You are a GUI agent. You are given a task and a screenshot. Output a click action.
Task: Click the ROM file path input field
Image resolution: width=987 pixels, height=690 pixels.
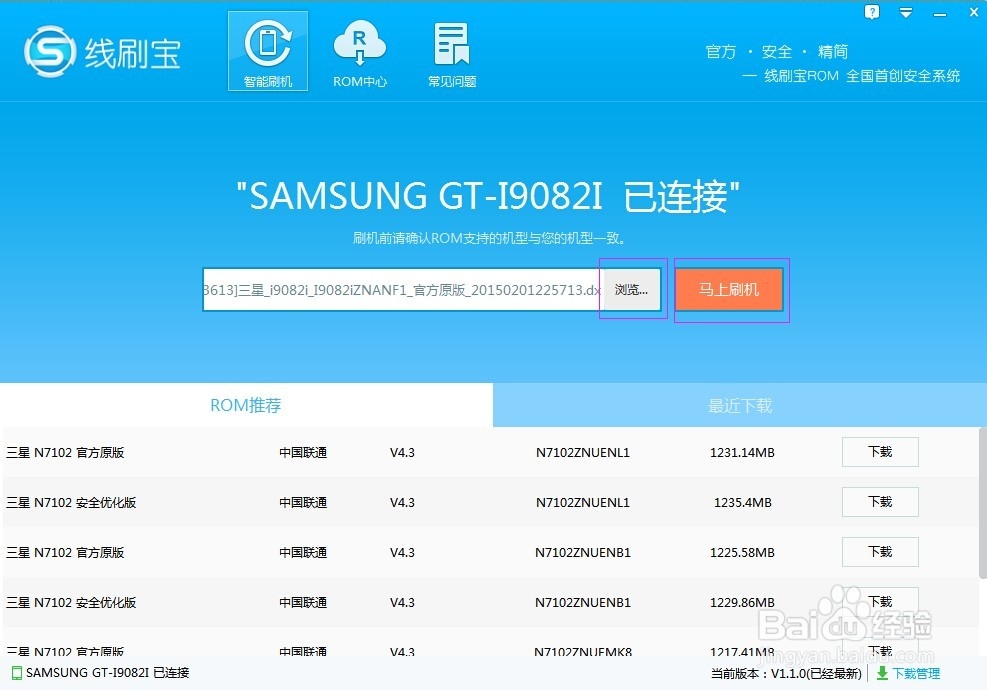403,290
